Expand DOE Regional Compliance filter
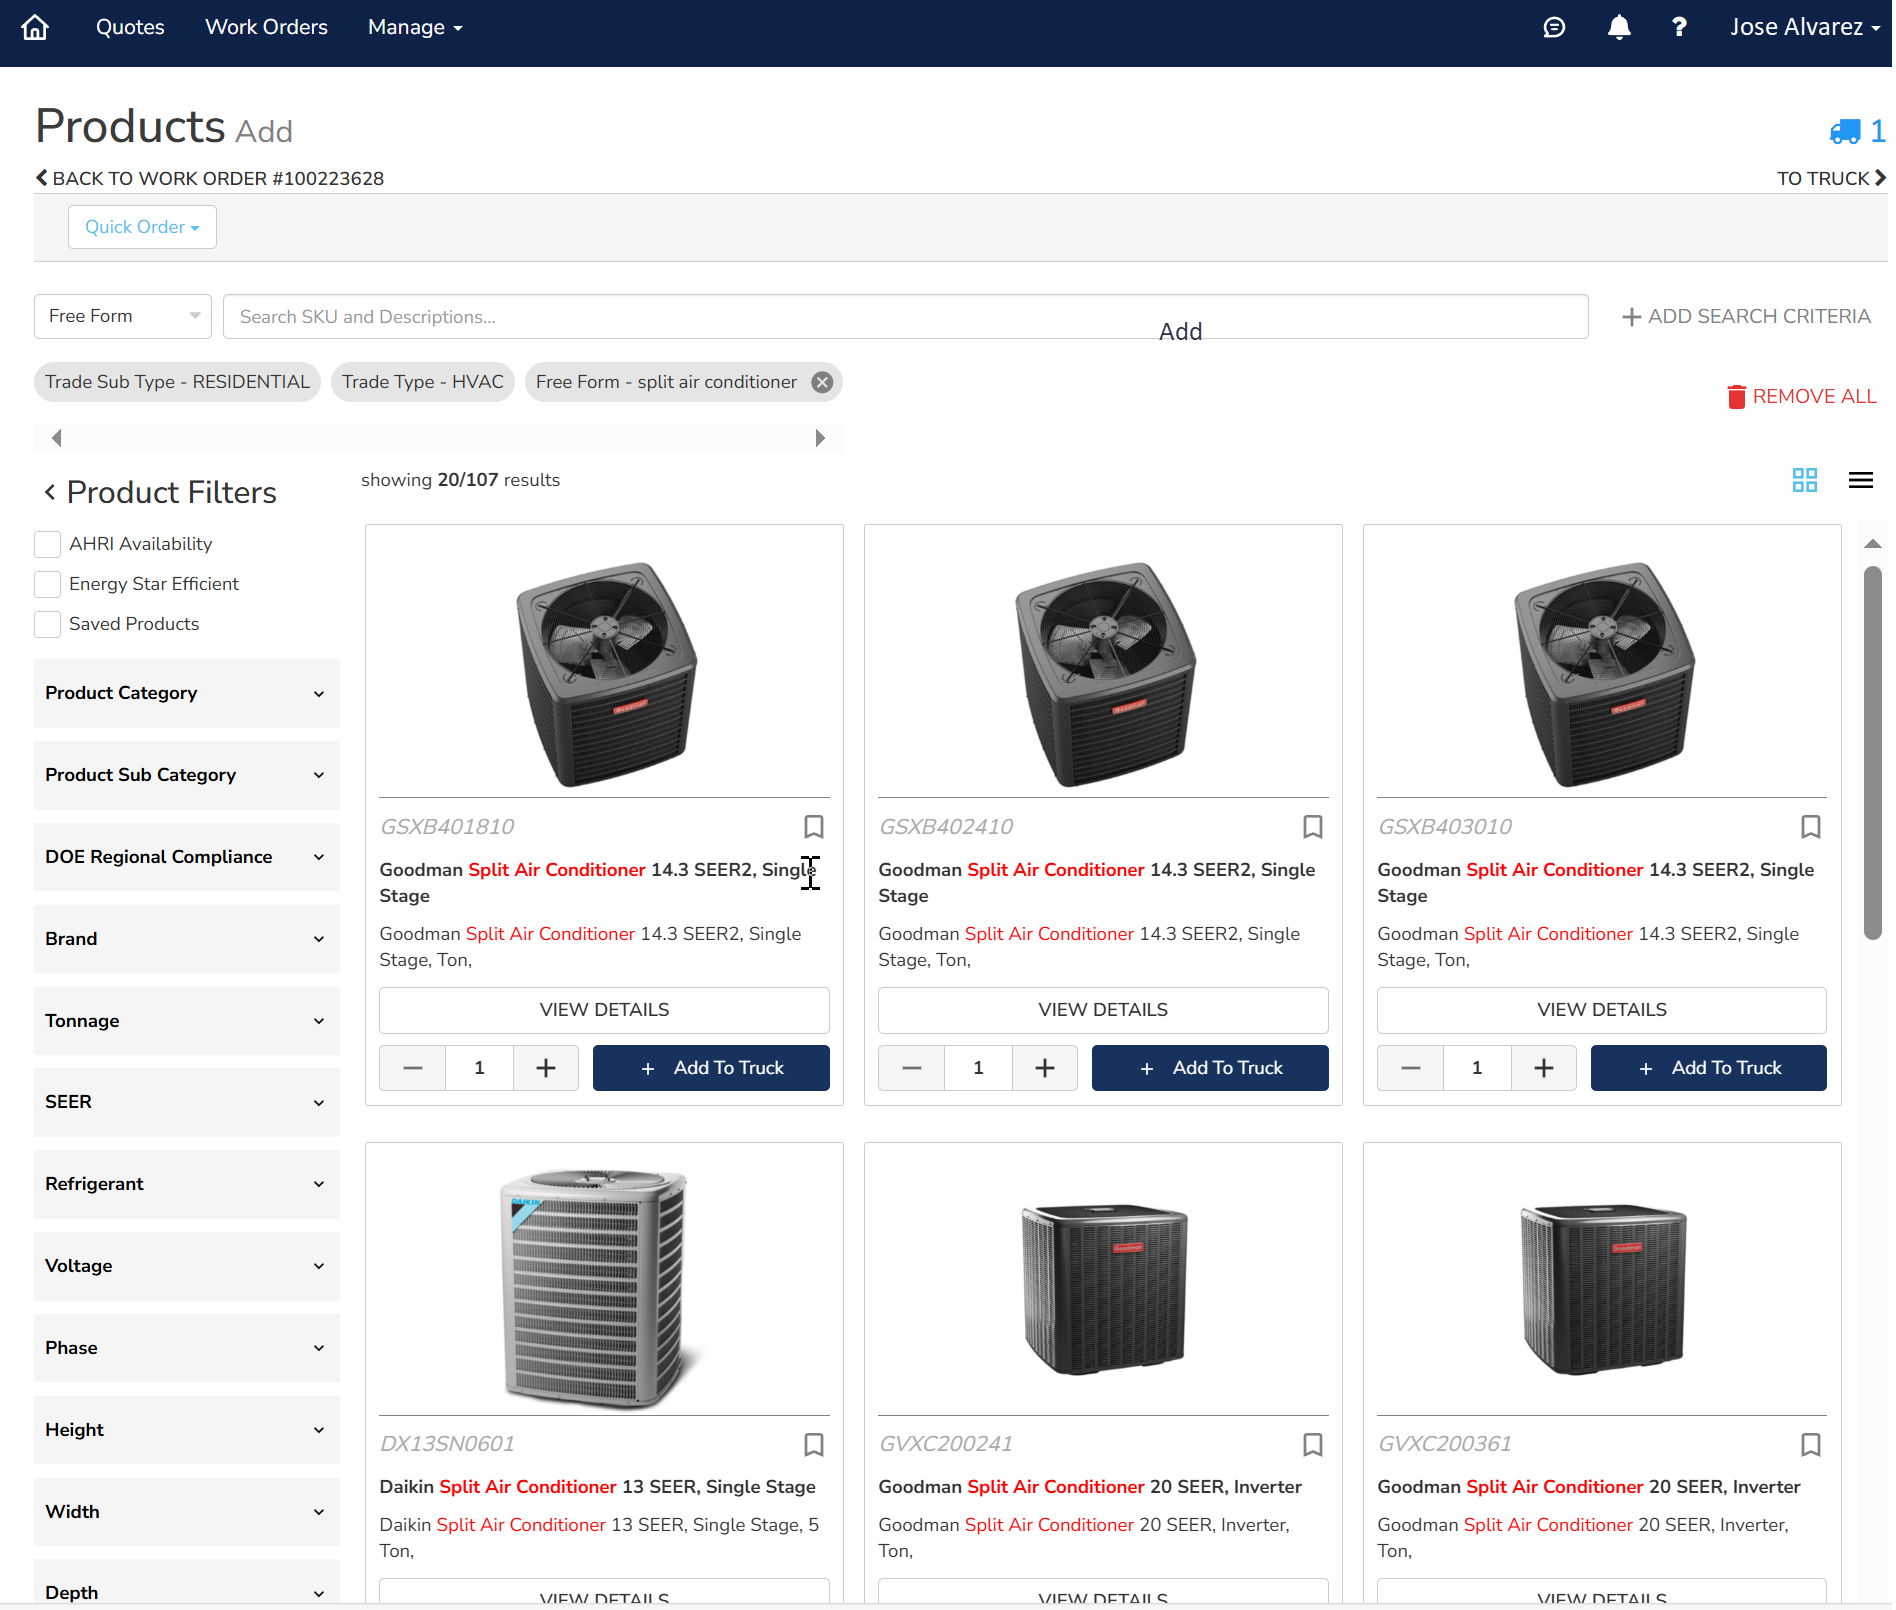 point(187,857)
